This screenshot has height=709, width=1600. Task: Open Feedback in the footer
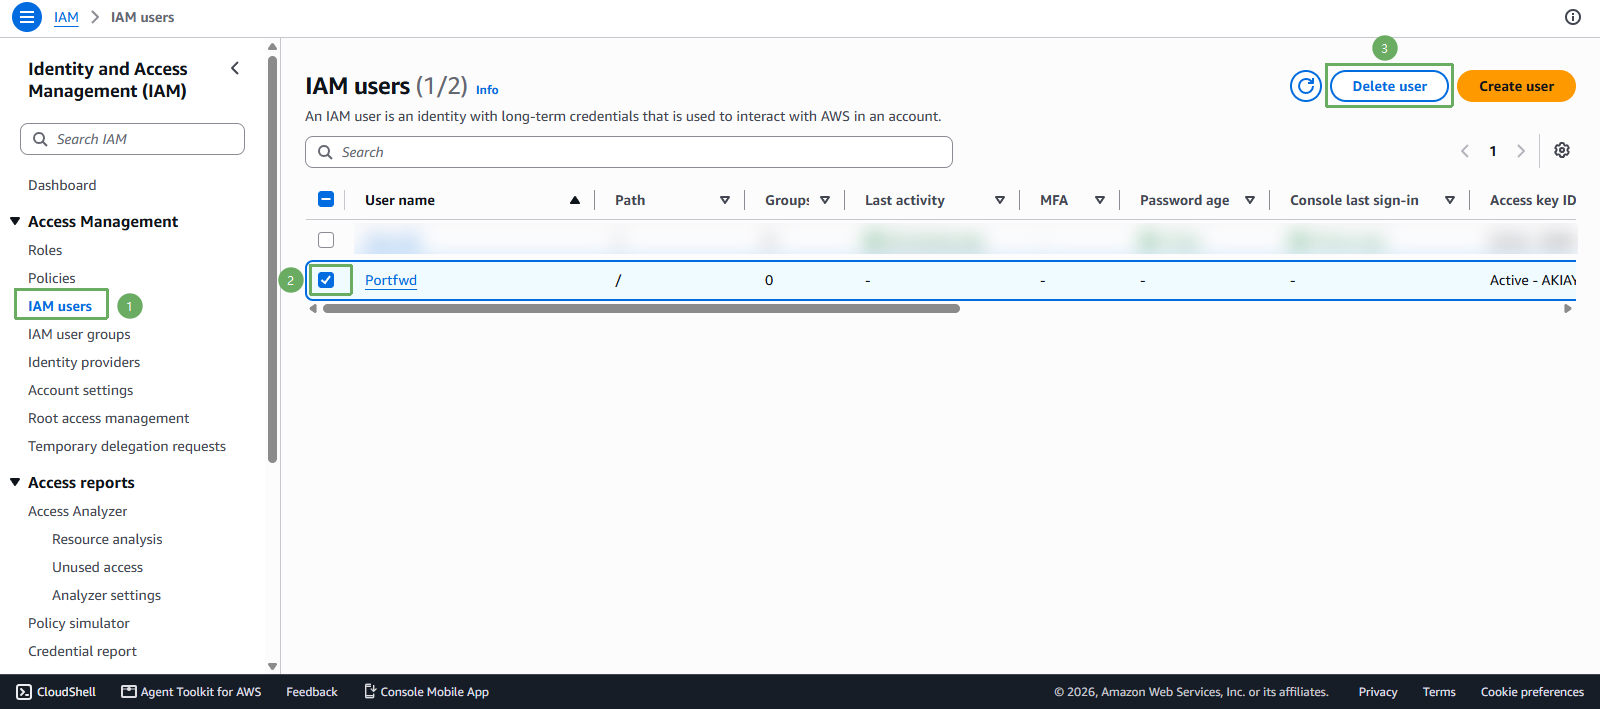click(312, 692)
